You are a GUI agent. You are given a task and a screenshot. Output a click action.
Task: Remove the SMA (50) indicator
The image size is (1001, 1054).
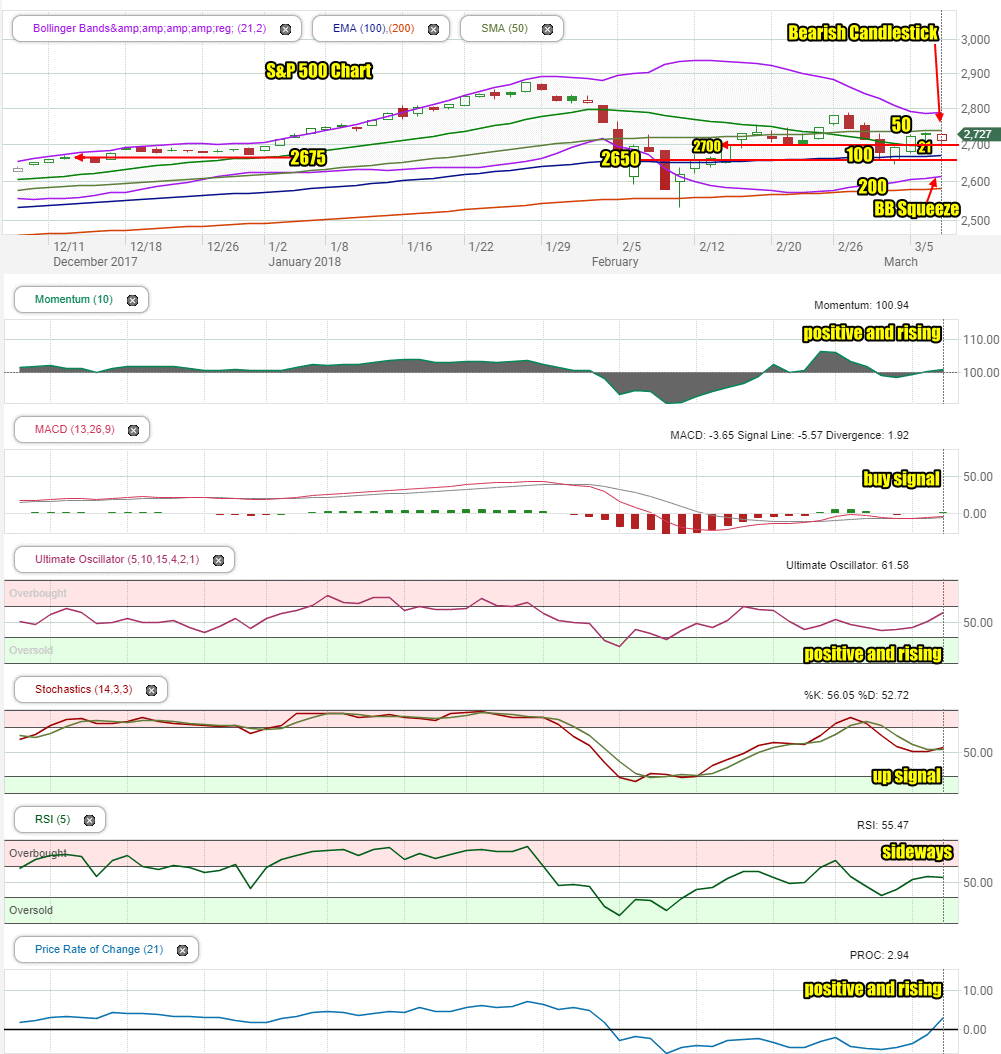547,29
